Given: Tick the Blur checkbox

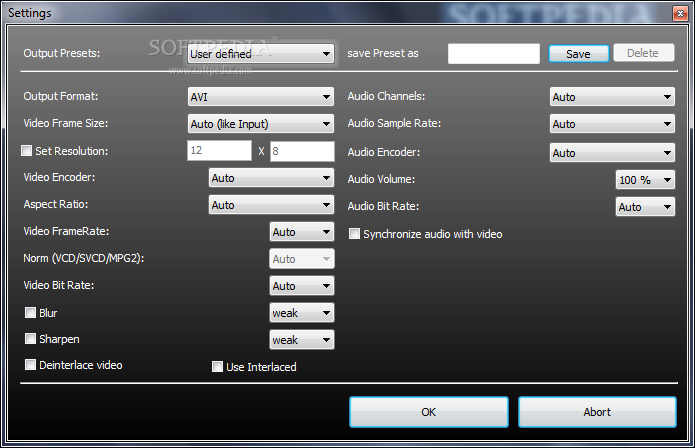Looking at the screenshot, I should click(x=30, y=313).
